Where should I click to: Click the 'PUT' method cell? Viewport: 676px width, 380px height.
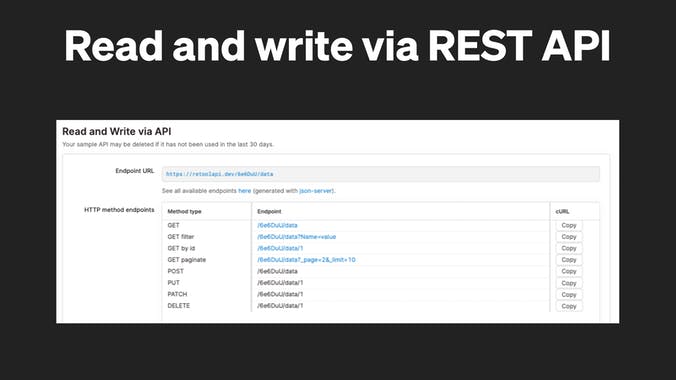click(x=173, y=283)
